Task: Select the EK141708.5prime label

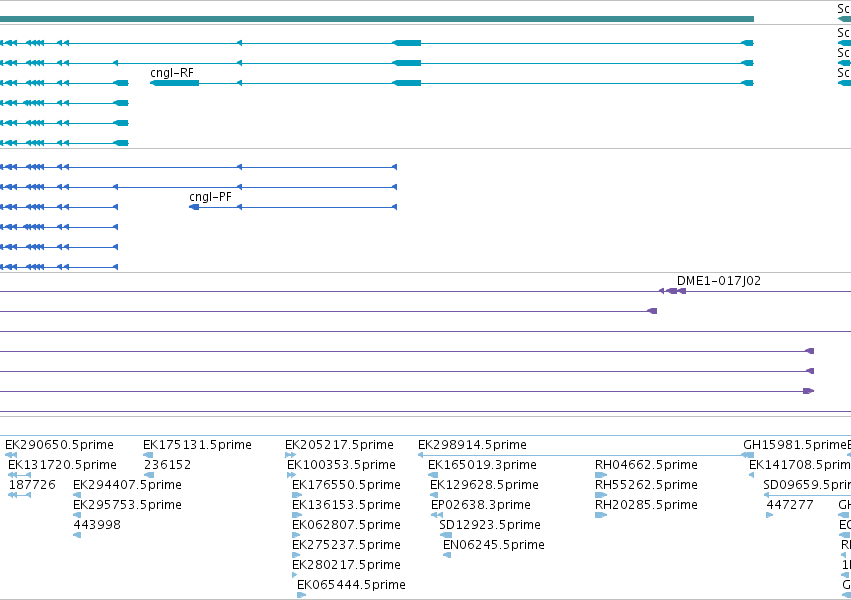Action: point(799,465)
